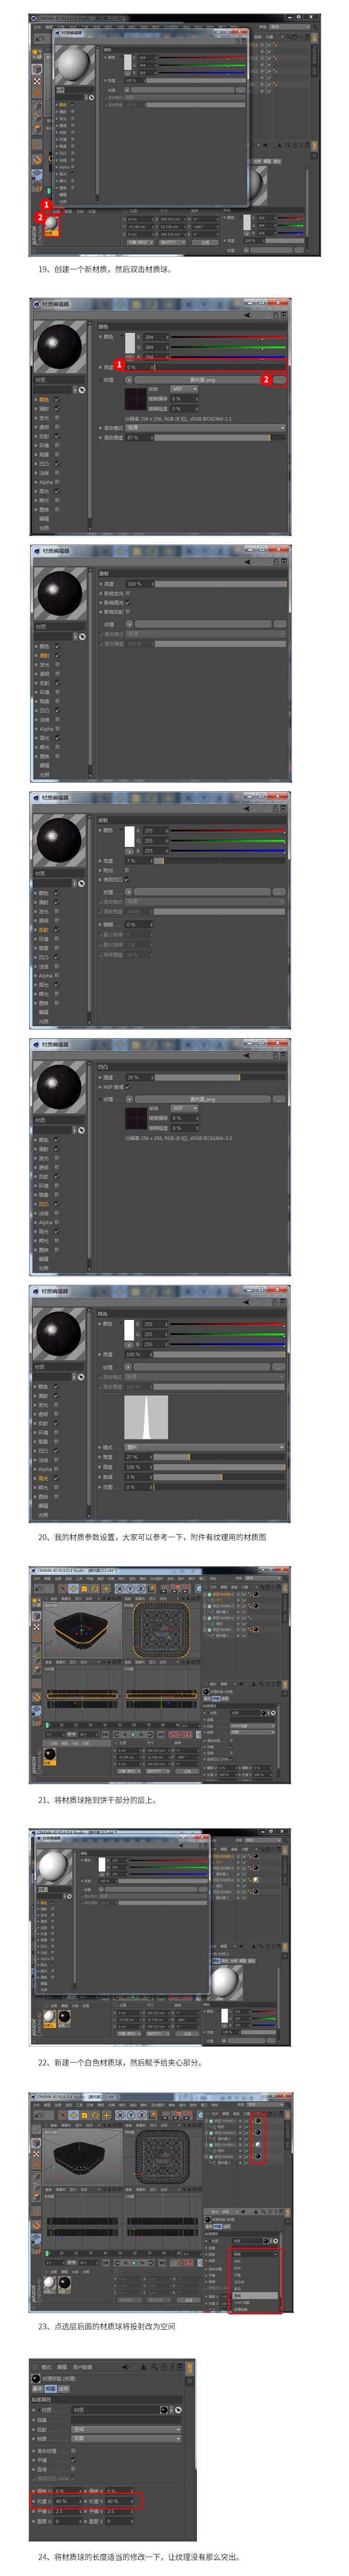Click the live selection tool in the step 21 toolbar
This screenshot has height=2576, width=349.
(x=62, y=1588)
